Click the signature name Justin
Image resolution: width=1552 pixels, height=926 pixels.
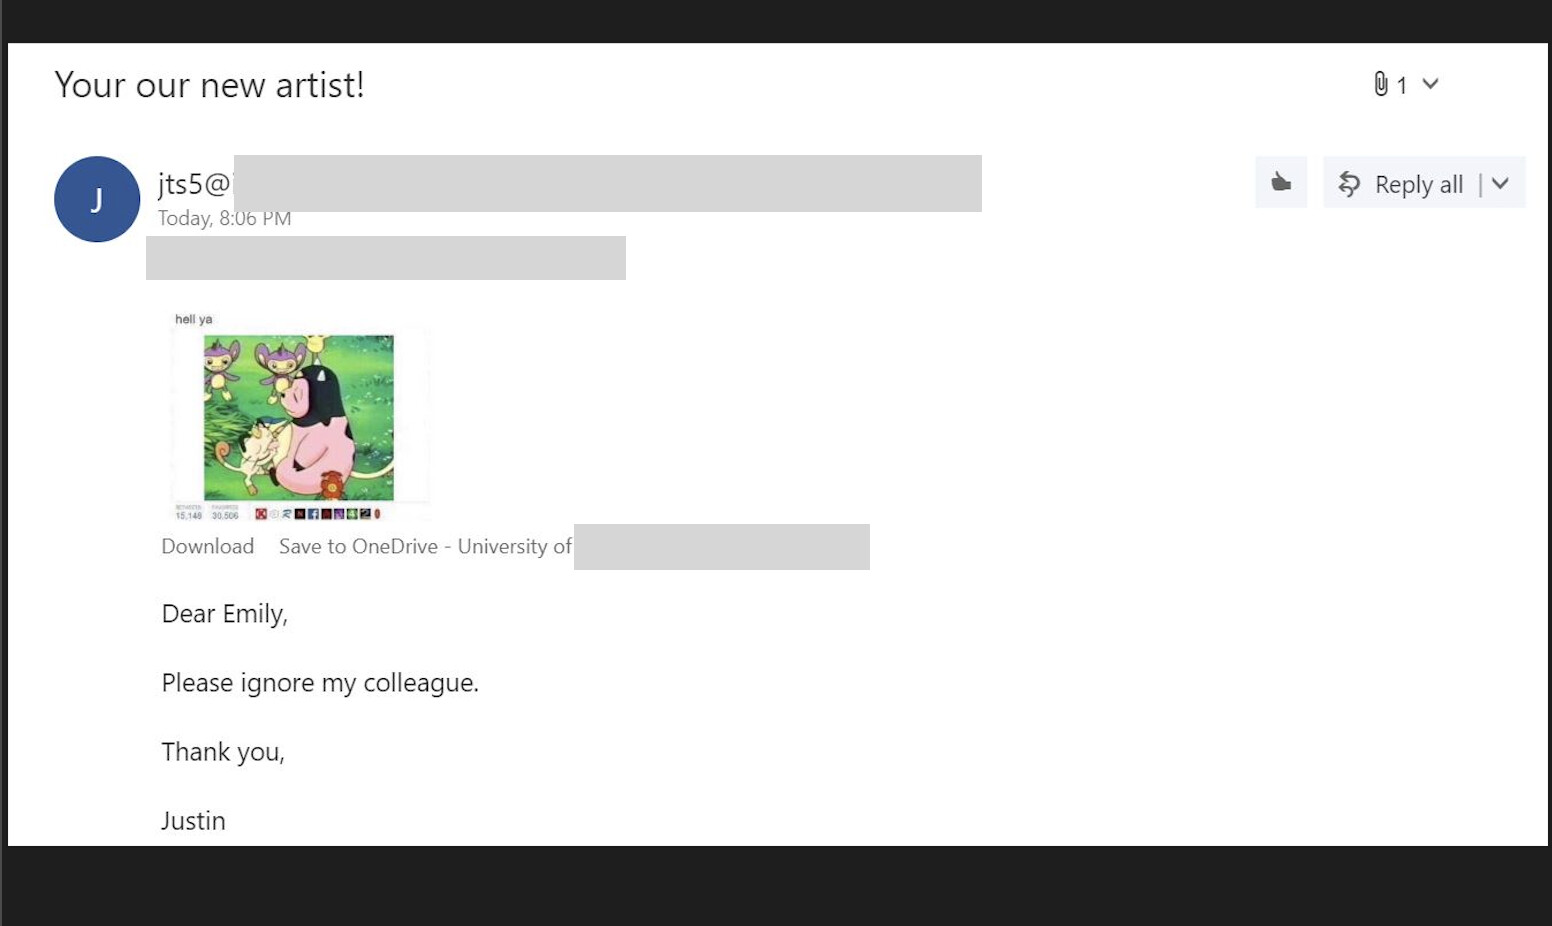click(194, 821)
